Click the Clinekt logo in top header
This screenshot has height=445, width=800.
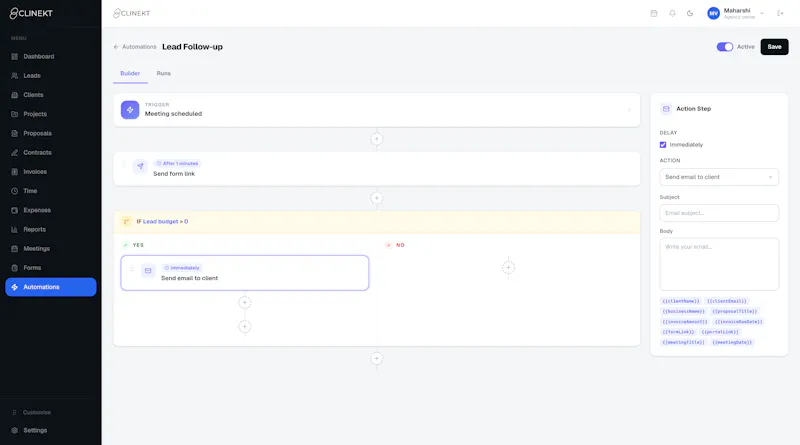click(132, 13)
